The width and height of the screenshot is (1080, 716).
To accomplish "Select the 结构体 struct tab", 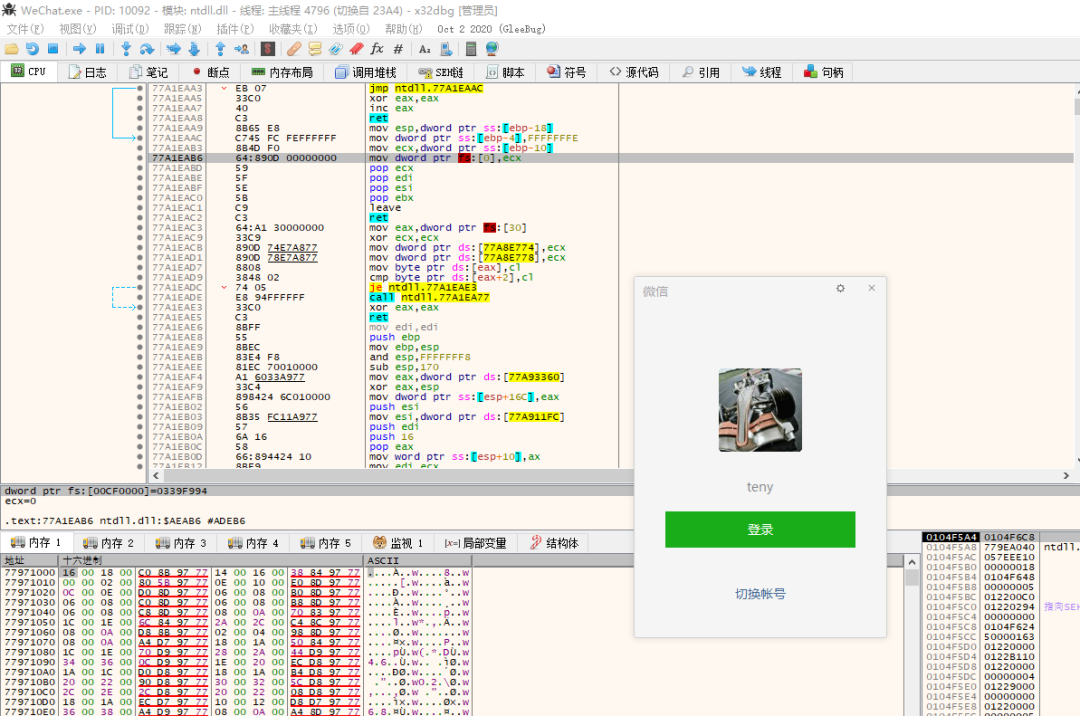I will pos(554,543).
